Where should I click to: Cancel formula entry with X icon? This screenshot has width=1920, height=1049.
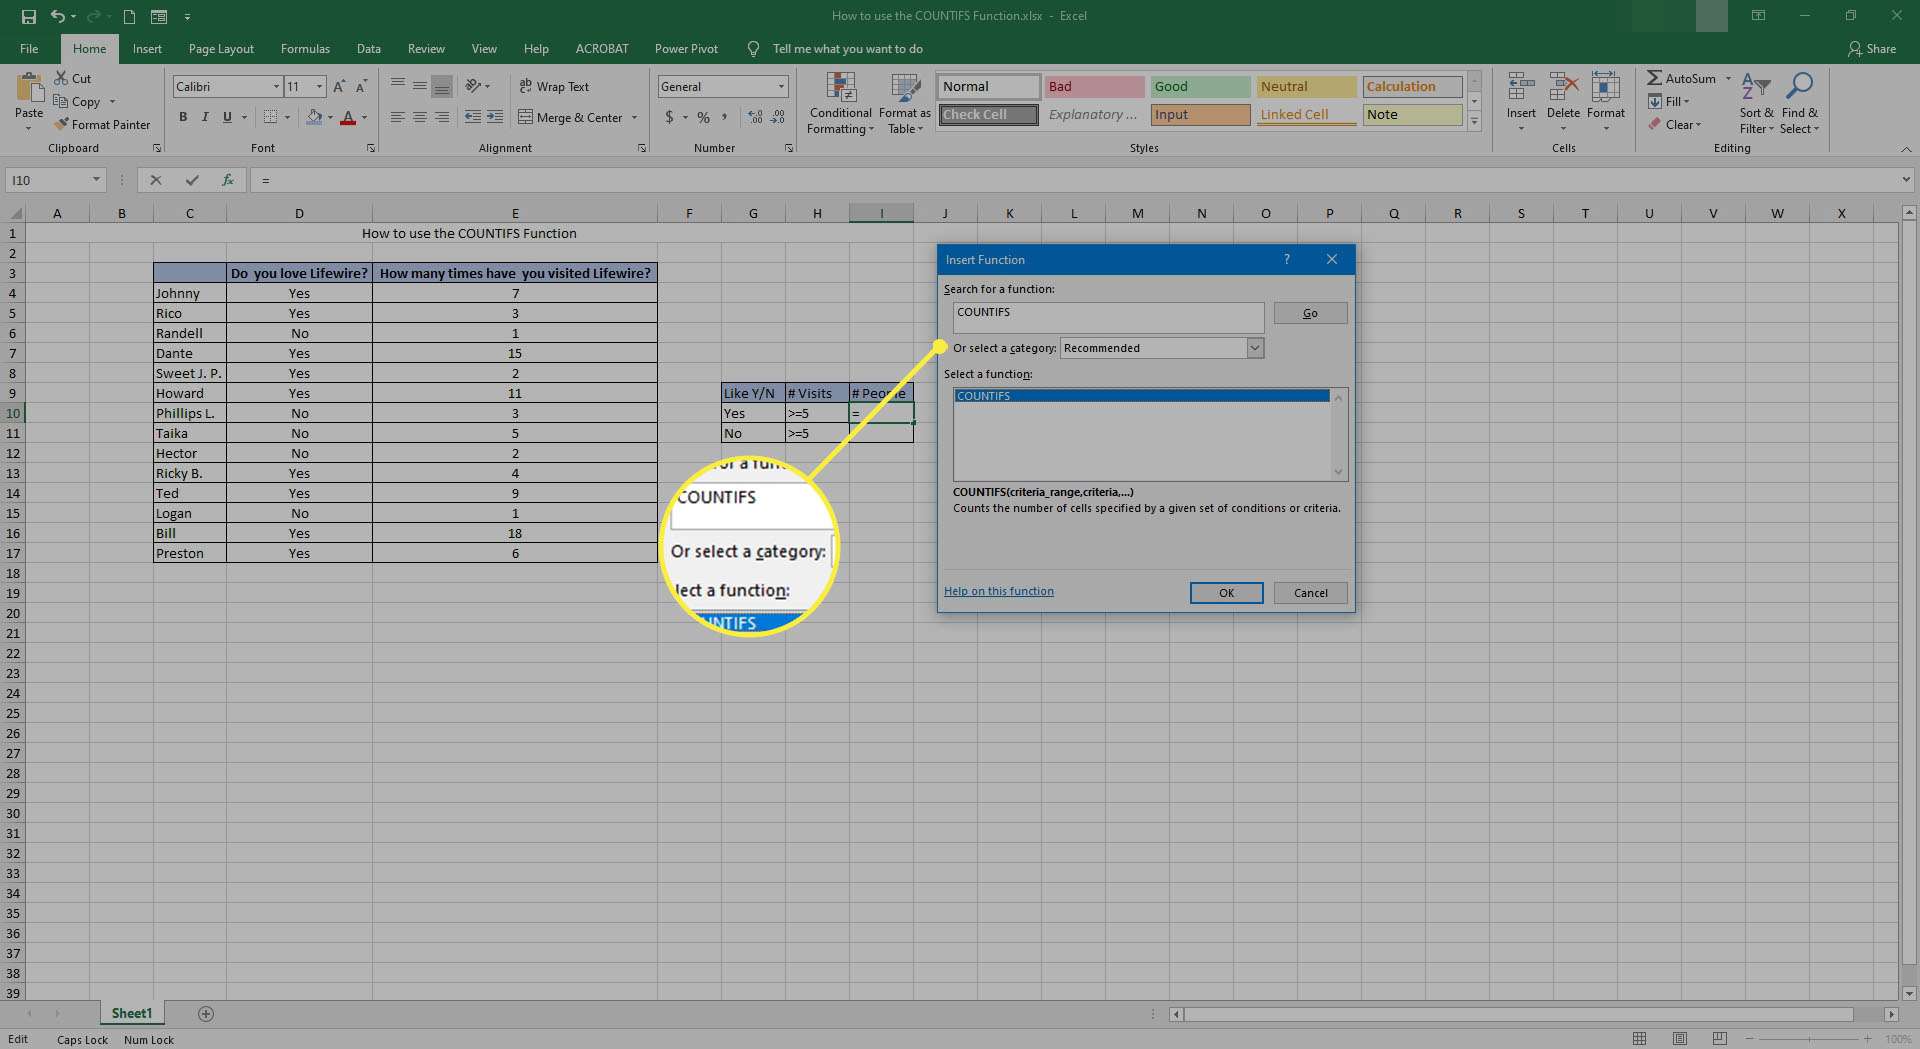(x=155, y=180)
